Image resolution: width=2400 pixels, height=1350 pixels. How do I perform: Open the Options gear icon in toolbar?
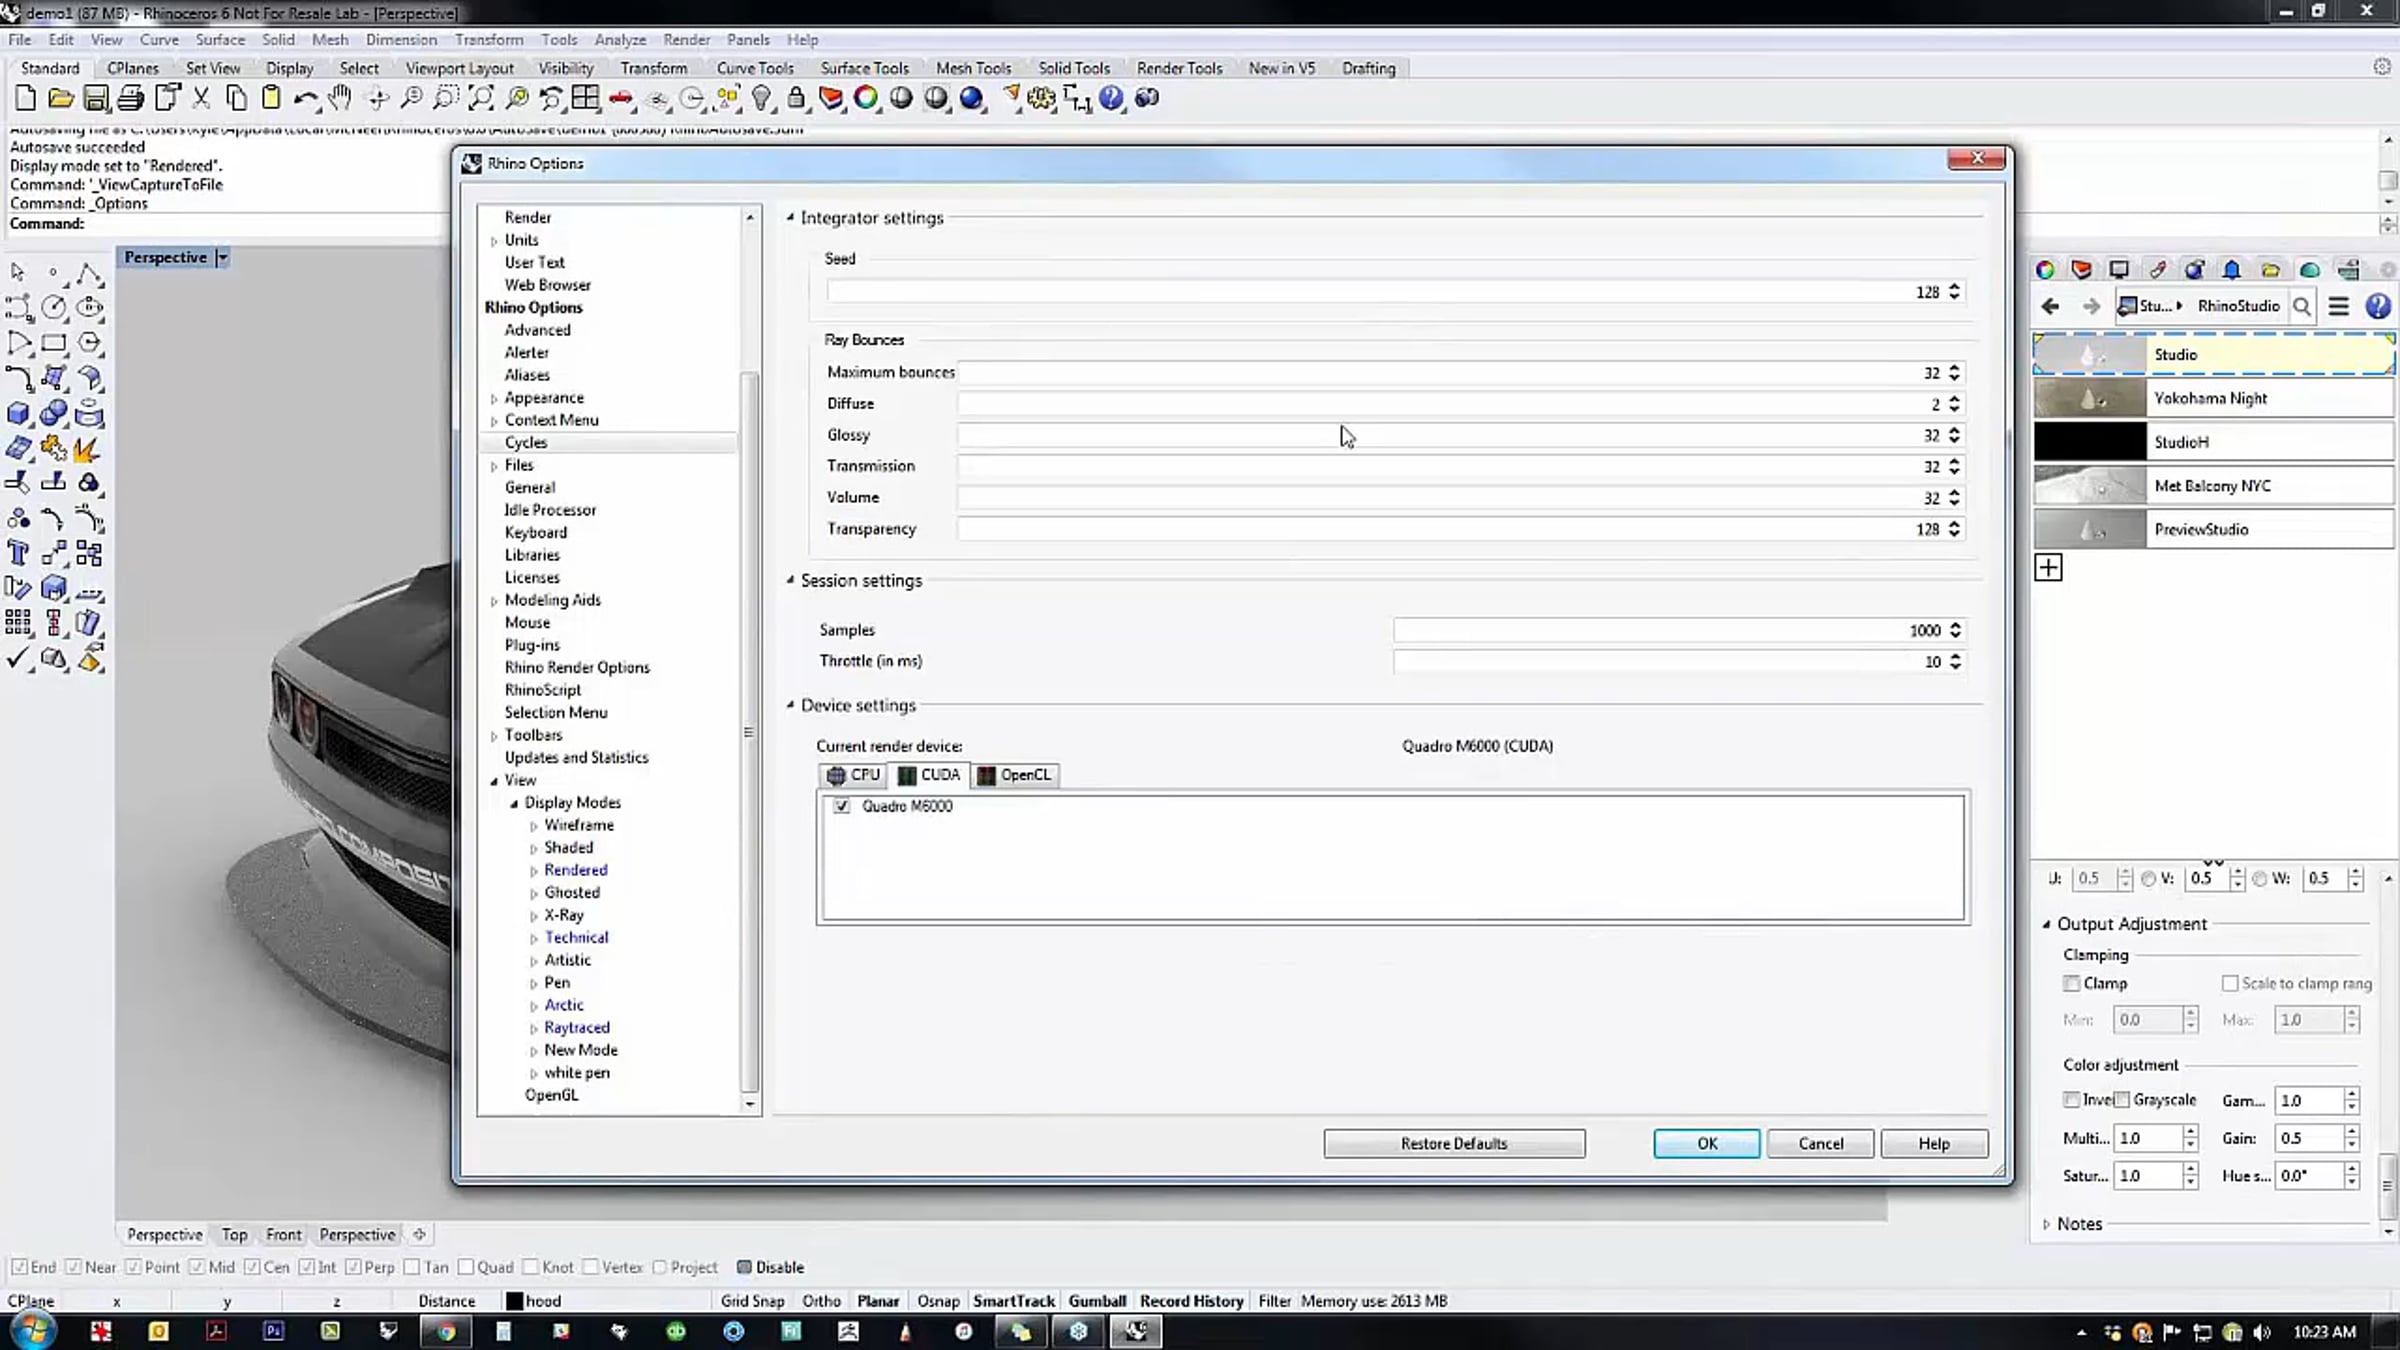point(1041,98)
